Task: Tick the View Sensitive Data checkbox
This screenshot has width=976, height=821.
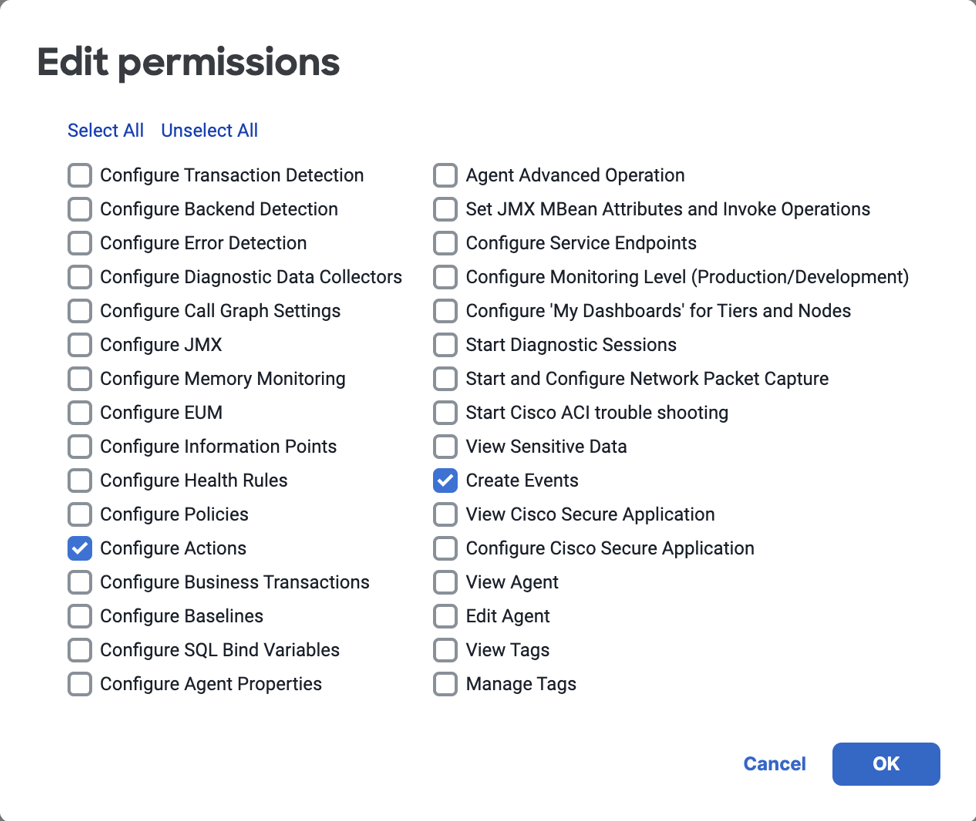Action: 446,447
